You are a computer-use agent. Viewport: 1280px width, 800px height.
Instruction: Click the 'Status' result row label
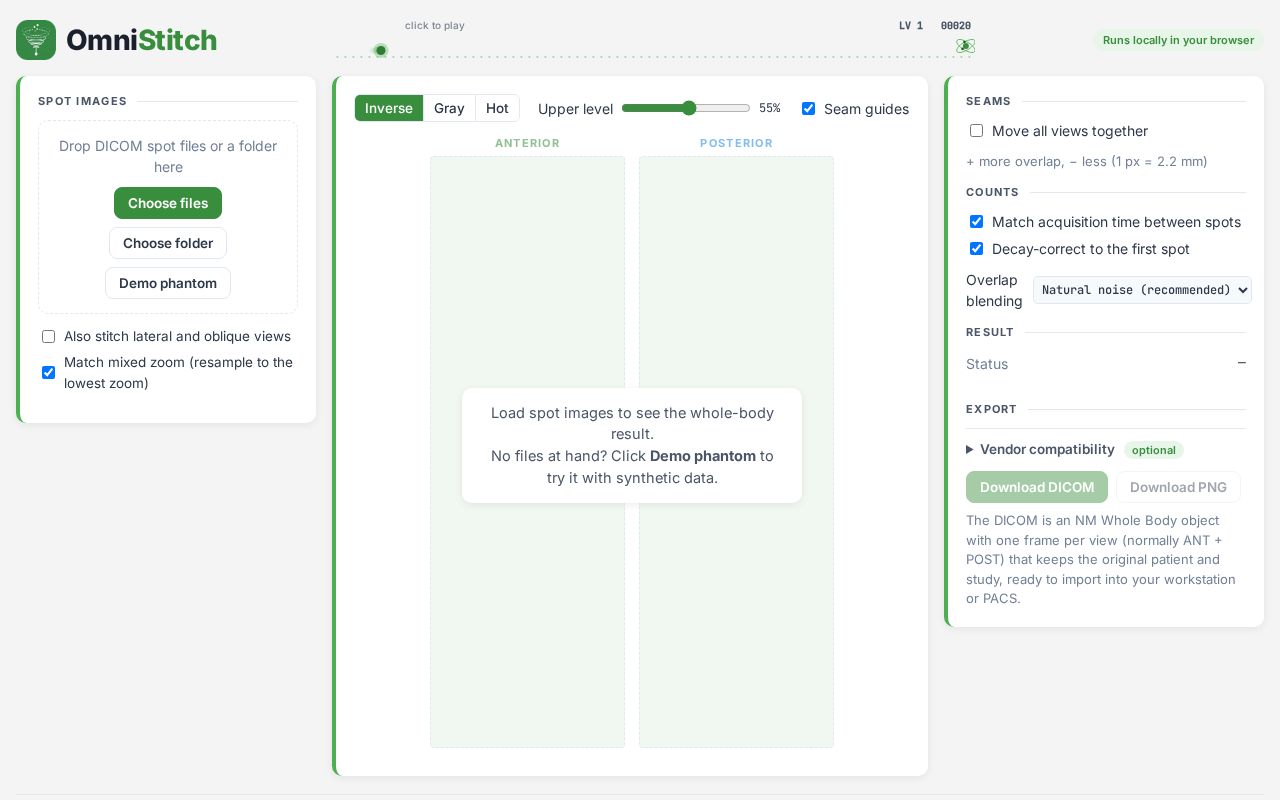[987, 364]
